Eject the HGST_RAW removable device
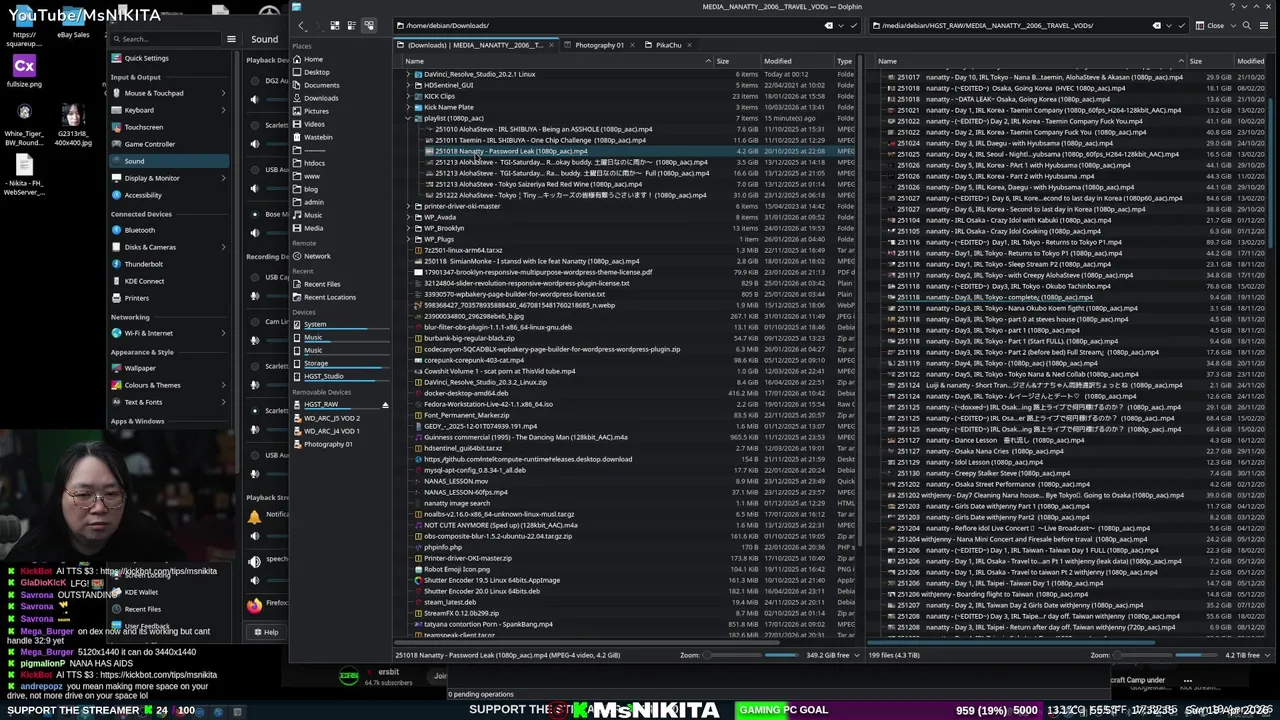The height and width of the screenshot is (720, 1280). pyautogui.click(x=385, y=405)
